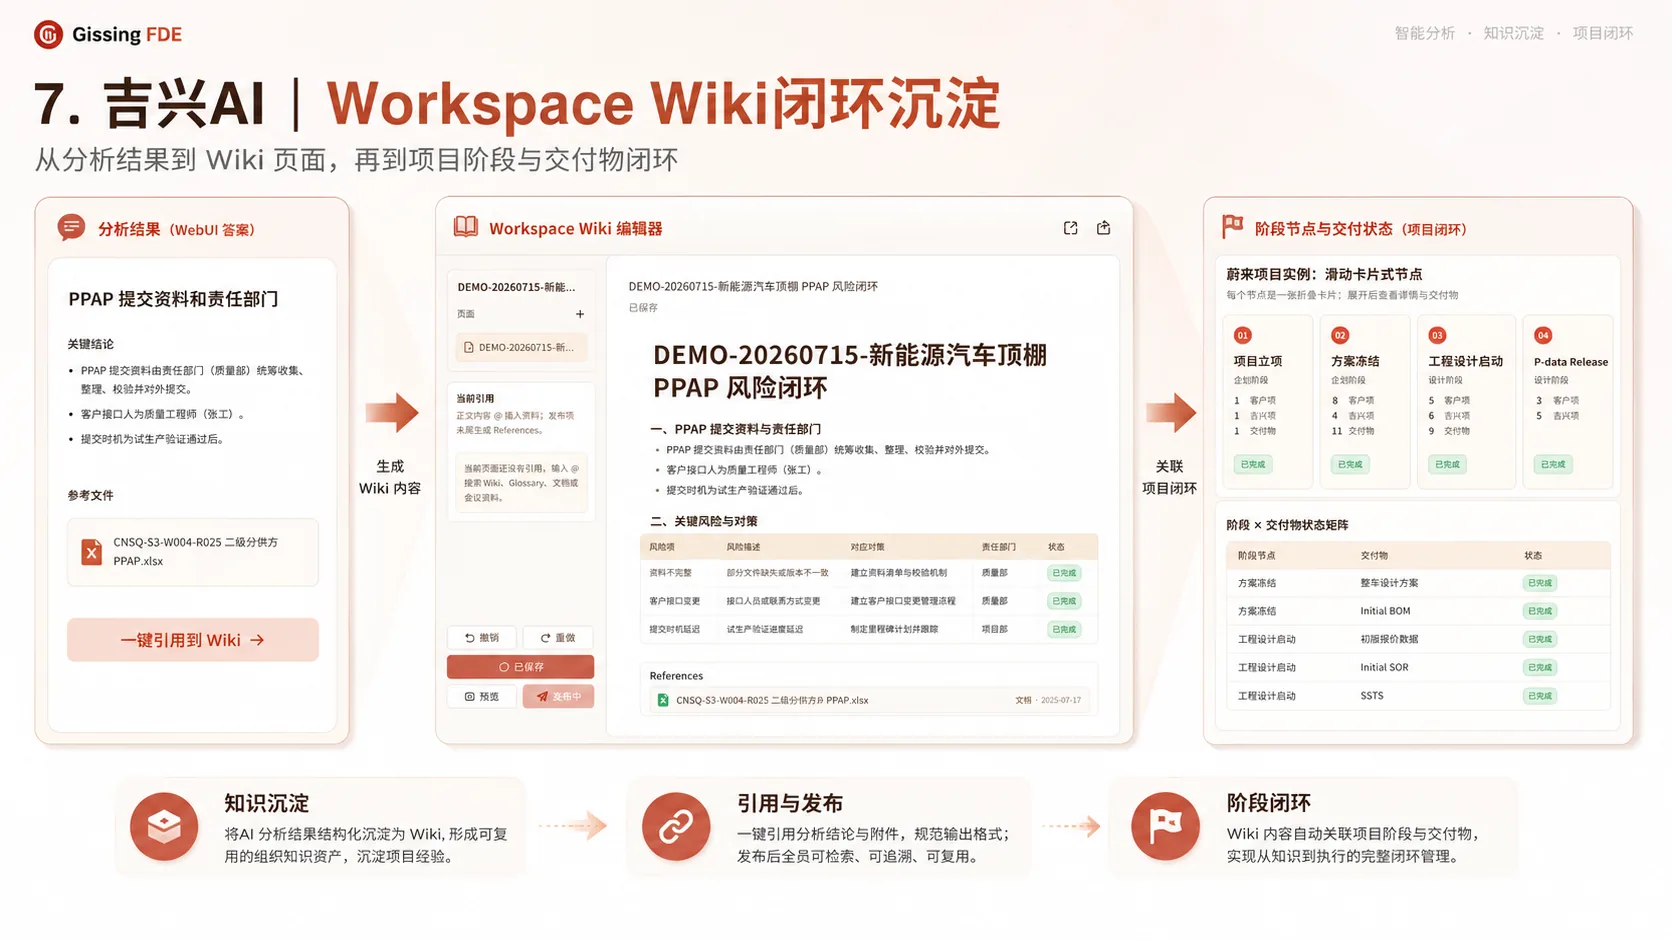Click the DEMO-20260715-新能... workspace title in sidebar
Screen dimensions: 1672x941
[x=516, y=287]
